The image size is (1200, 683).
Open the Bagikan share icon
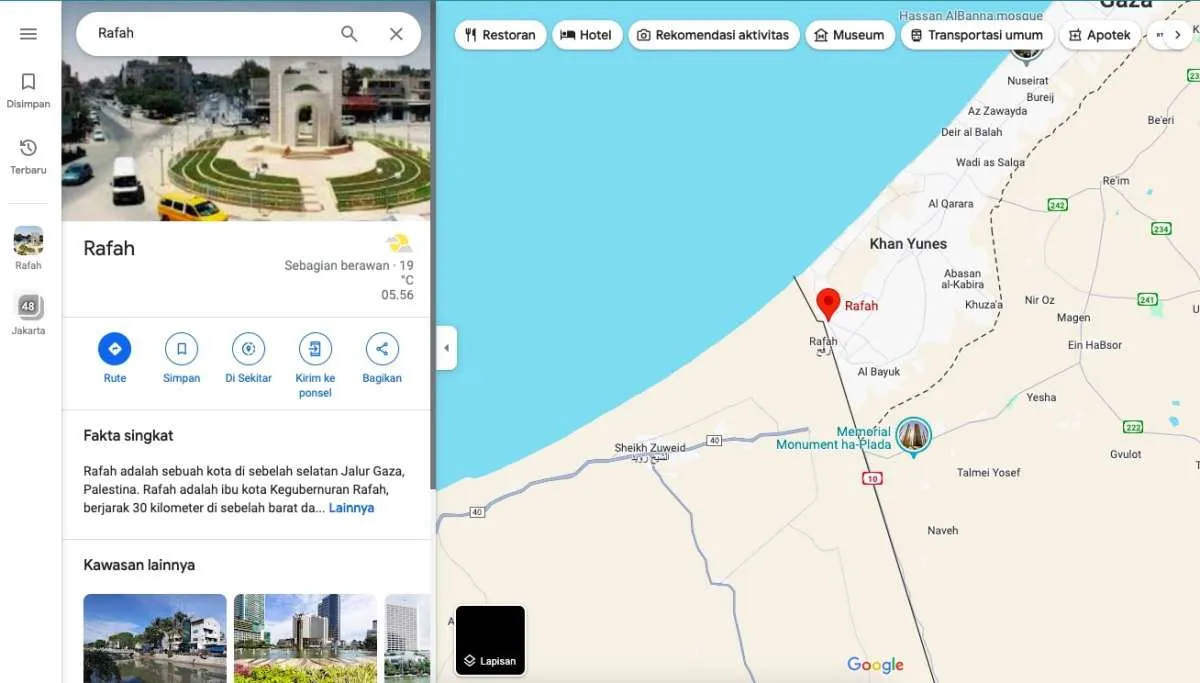click(382, 351)
